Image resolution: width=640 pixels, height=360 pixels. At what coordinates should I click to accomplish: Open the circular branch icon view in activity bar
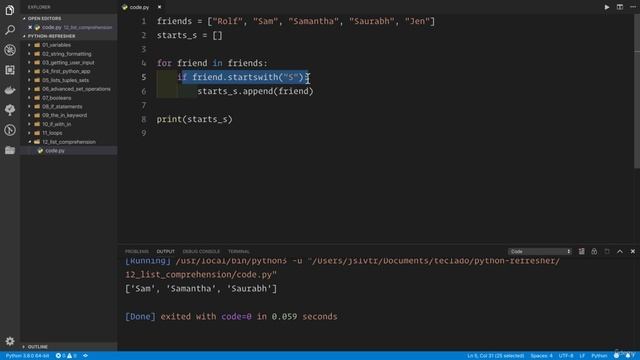(x=9, y=130)
